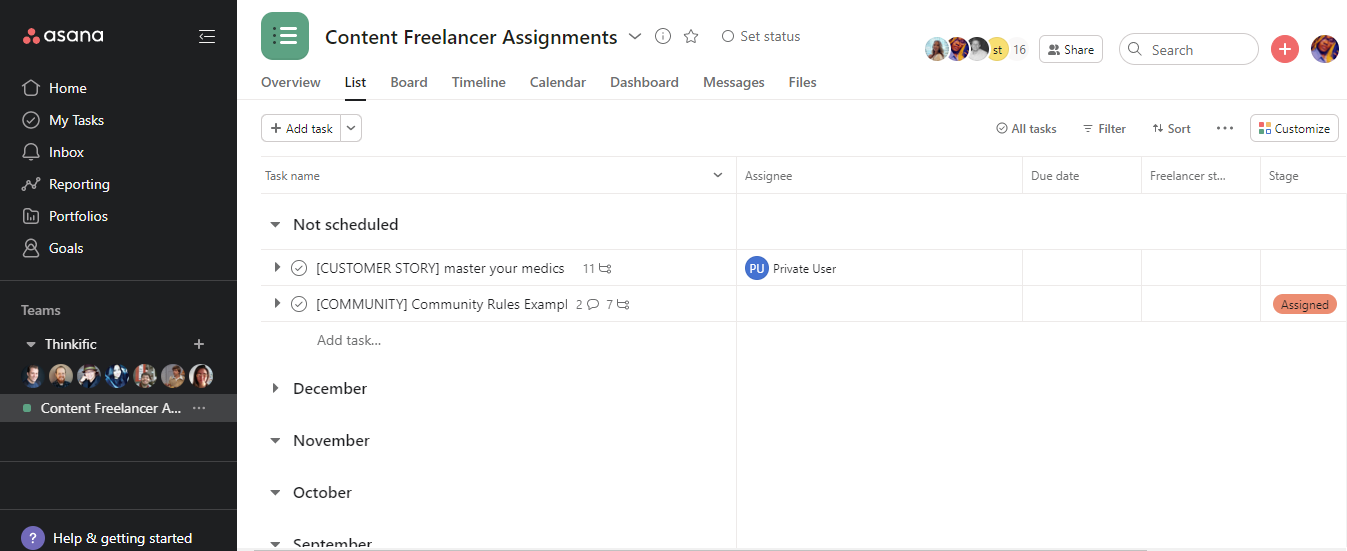Expand the December section
1347x551 pixels.
[x=275, y=388]
